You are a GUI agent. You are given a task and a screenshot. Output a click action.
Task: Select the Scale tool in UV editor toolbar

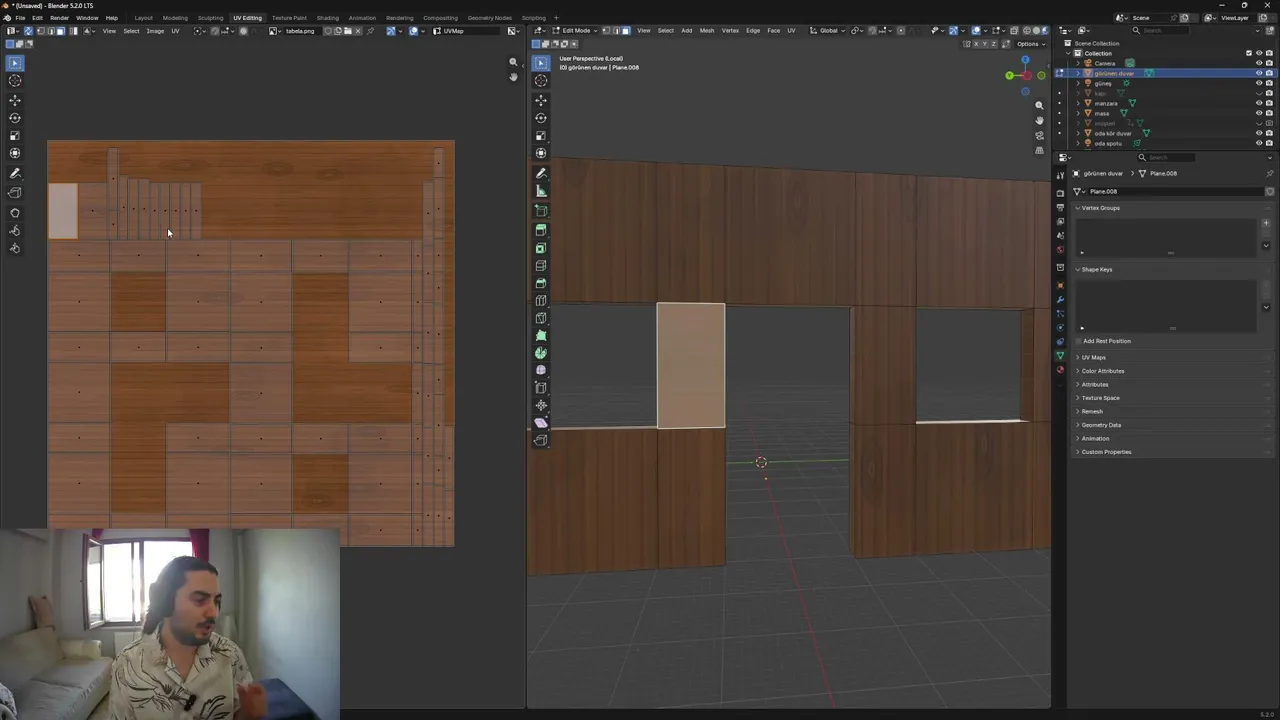[x=15, y=135]
